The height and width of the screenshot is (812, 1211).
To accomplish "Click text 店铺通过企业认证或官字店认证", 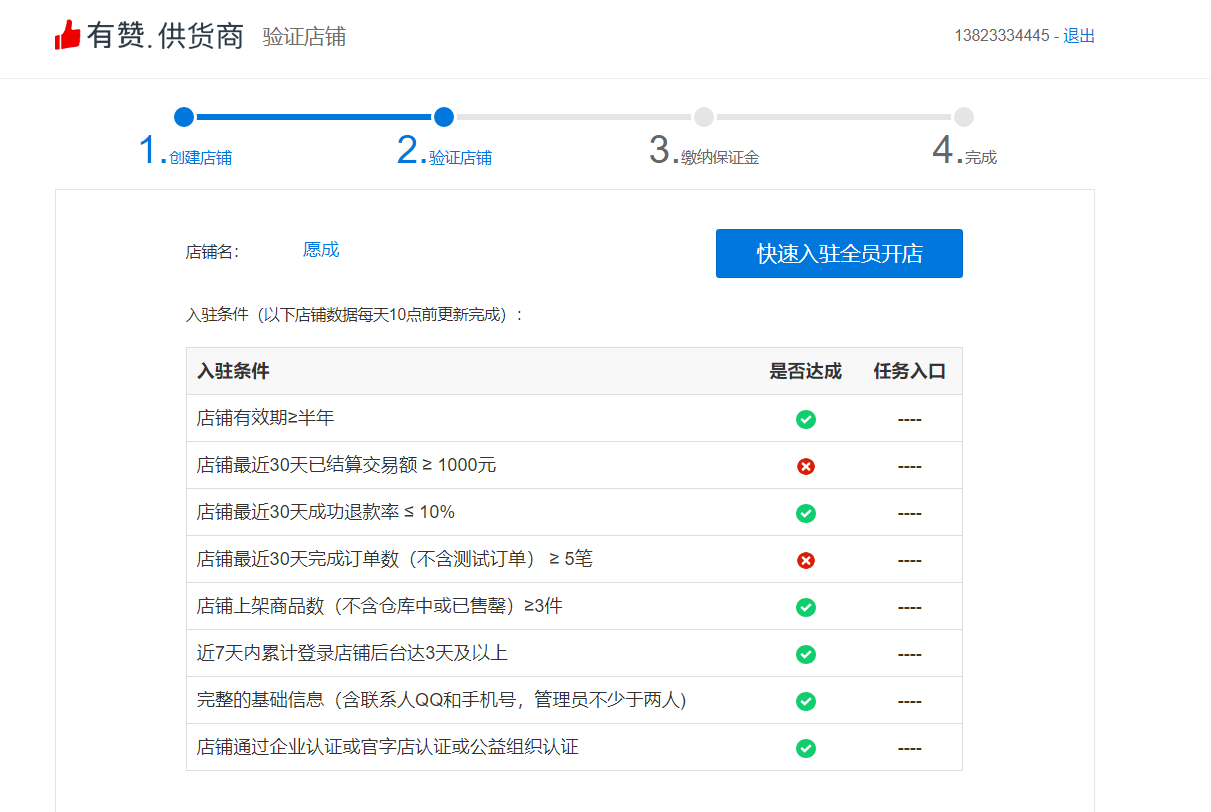I will click(x=388, y=747).
